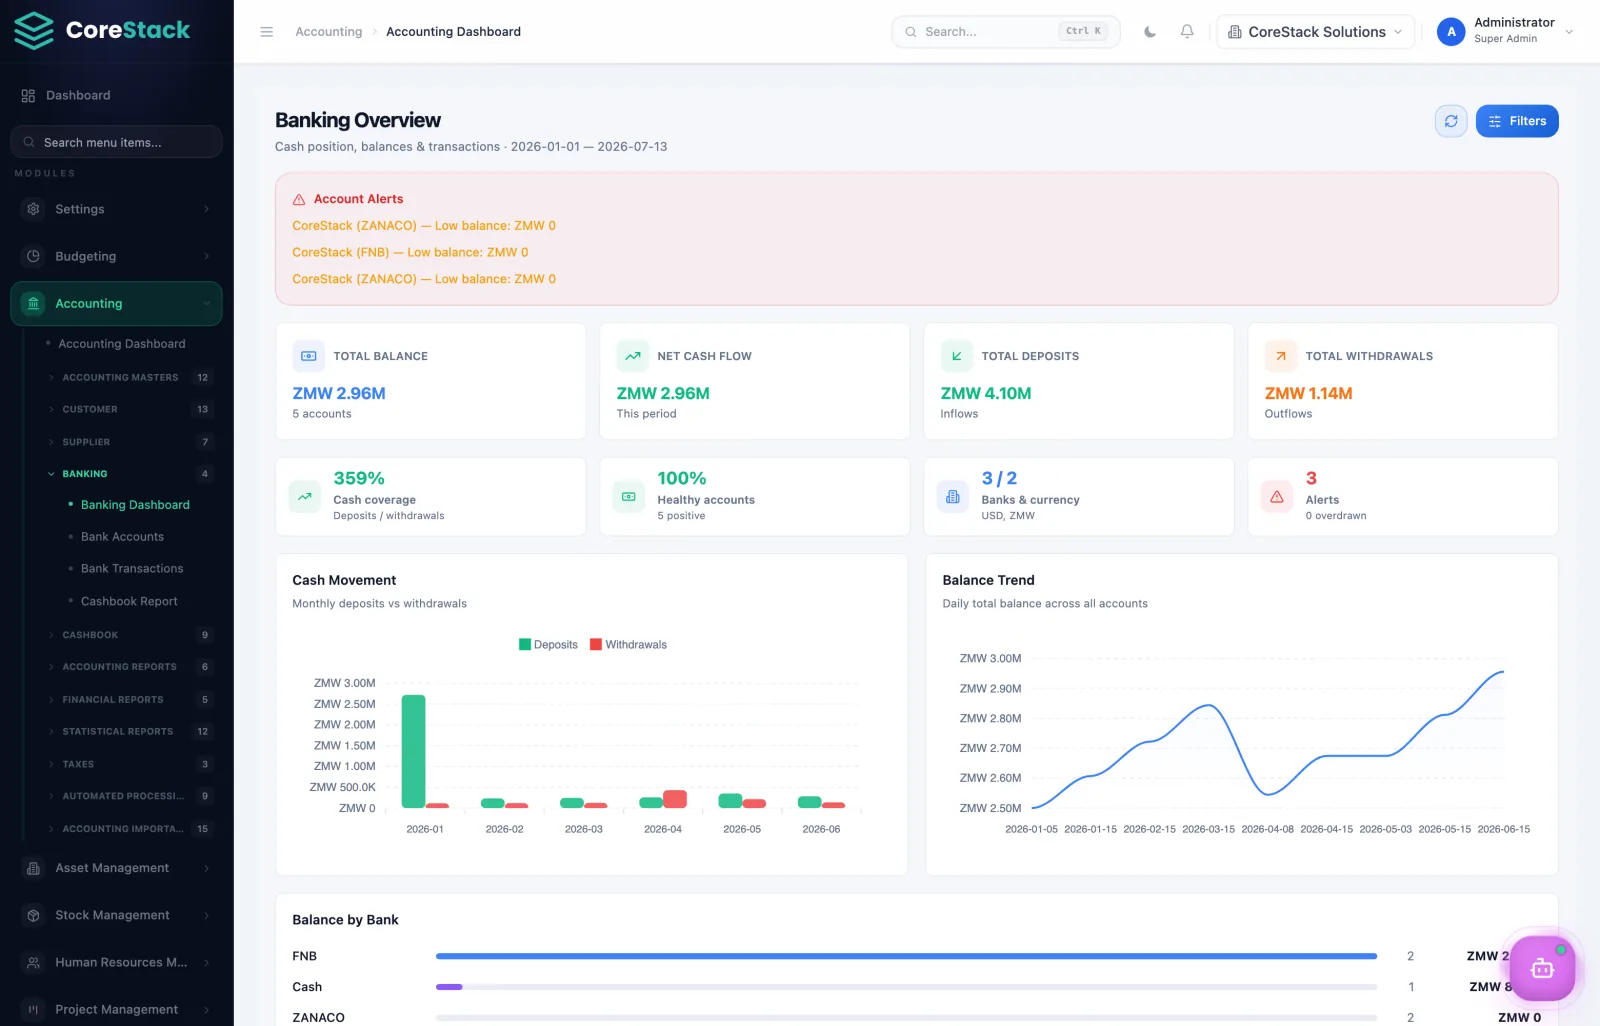The image size is (1600, 1026).
Task: Collapse the Banking section
Action: coord(130,474)
